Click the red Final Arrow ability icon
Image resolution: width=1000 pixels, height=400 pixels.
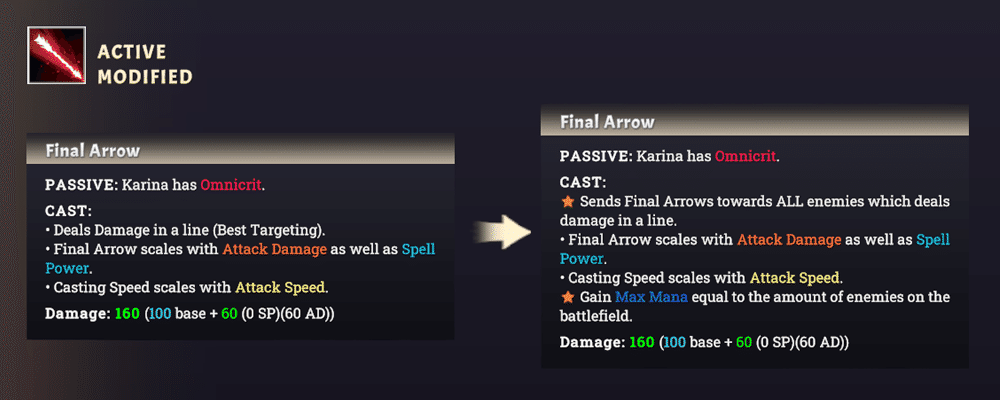(x=56, y=55)
